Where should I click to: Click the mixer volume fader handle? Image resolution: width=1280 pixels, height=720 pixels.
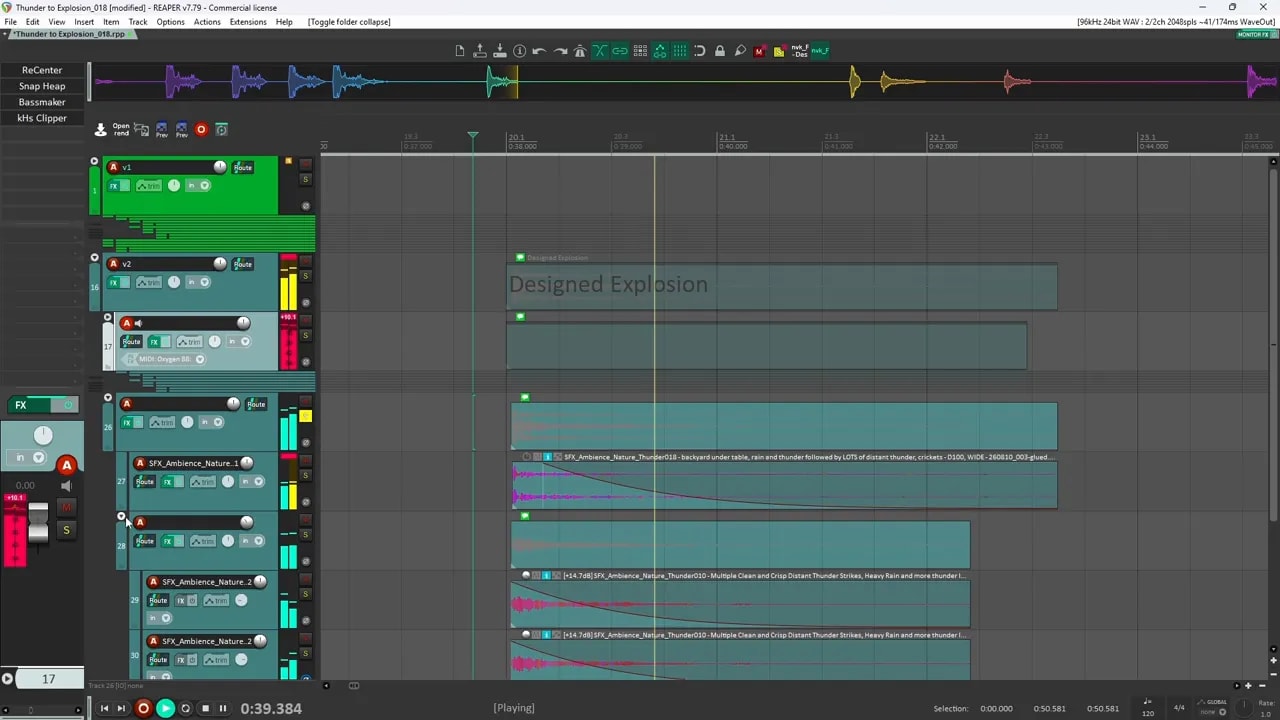coord(38,524)
